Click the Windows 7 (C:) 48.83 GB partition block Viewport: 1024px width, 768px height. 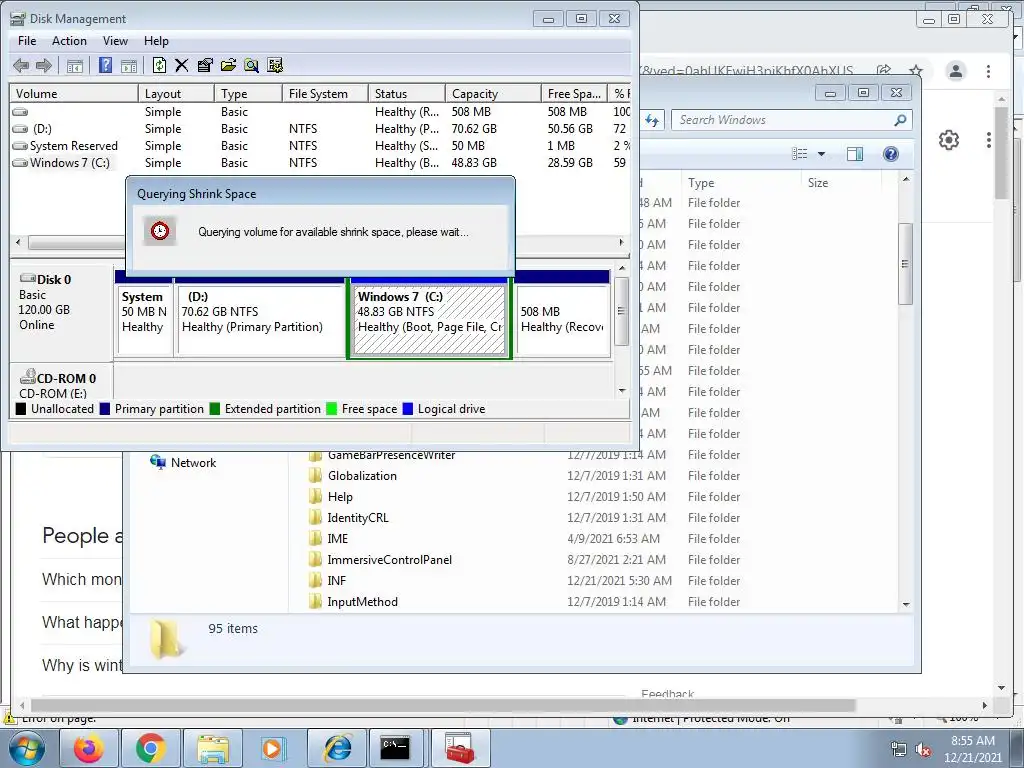pyautogui.click(x=429, y=320)
